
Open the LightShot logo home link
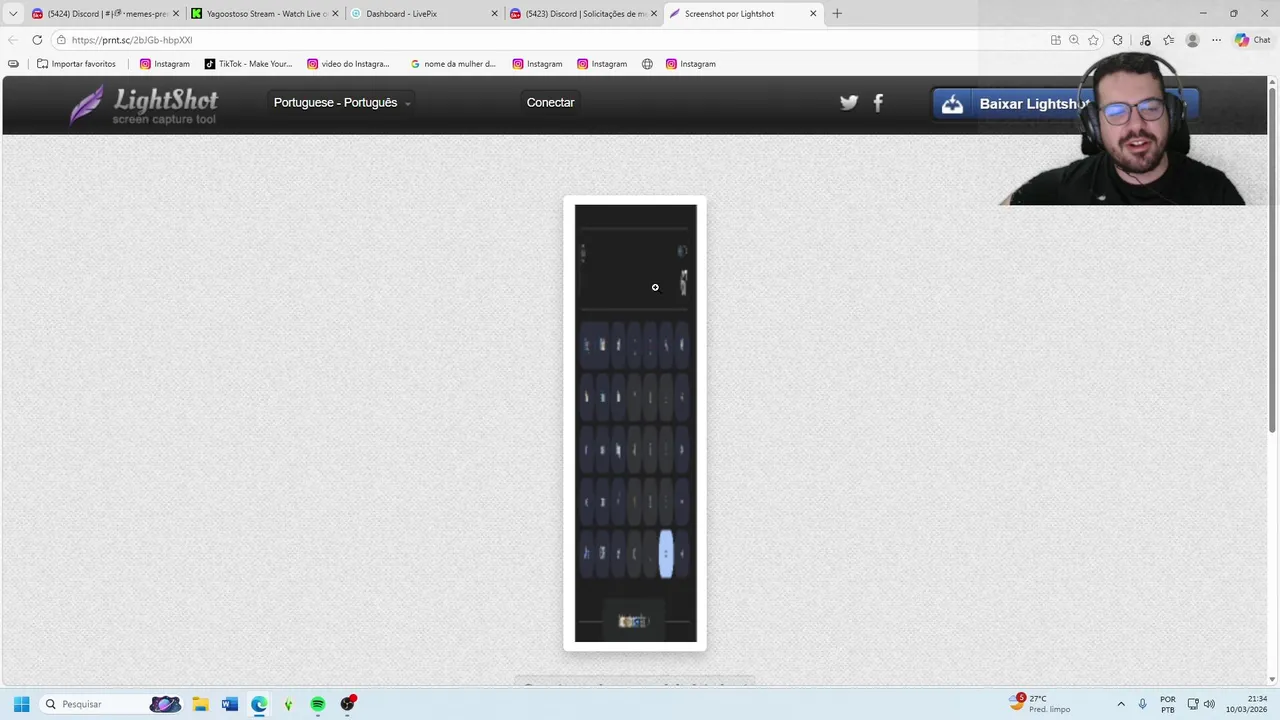[x=144, y=105]
